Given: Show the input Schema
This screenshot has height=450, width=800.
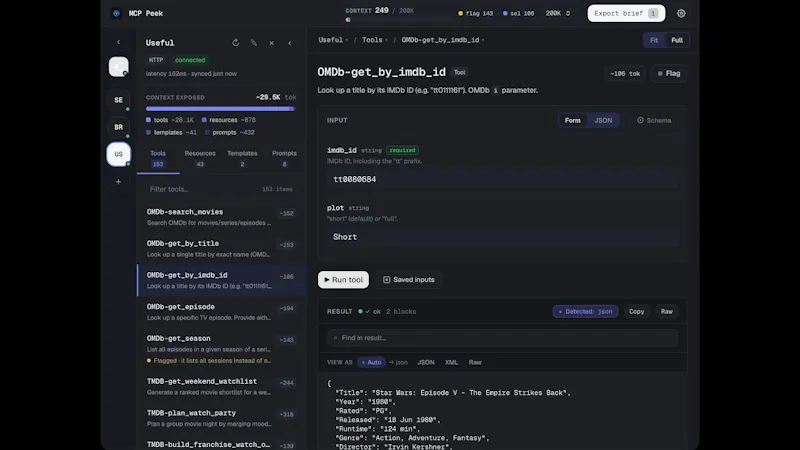Looking at the screenshot, I should [654, 120].
